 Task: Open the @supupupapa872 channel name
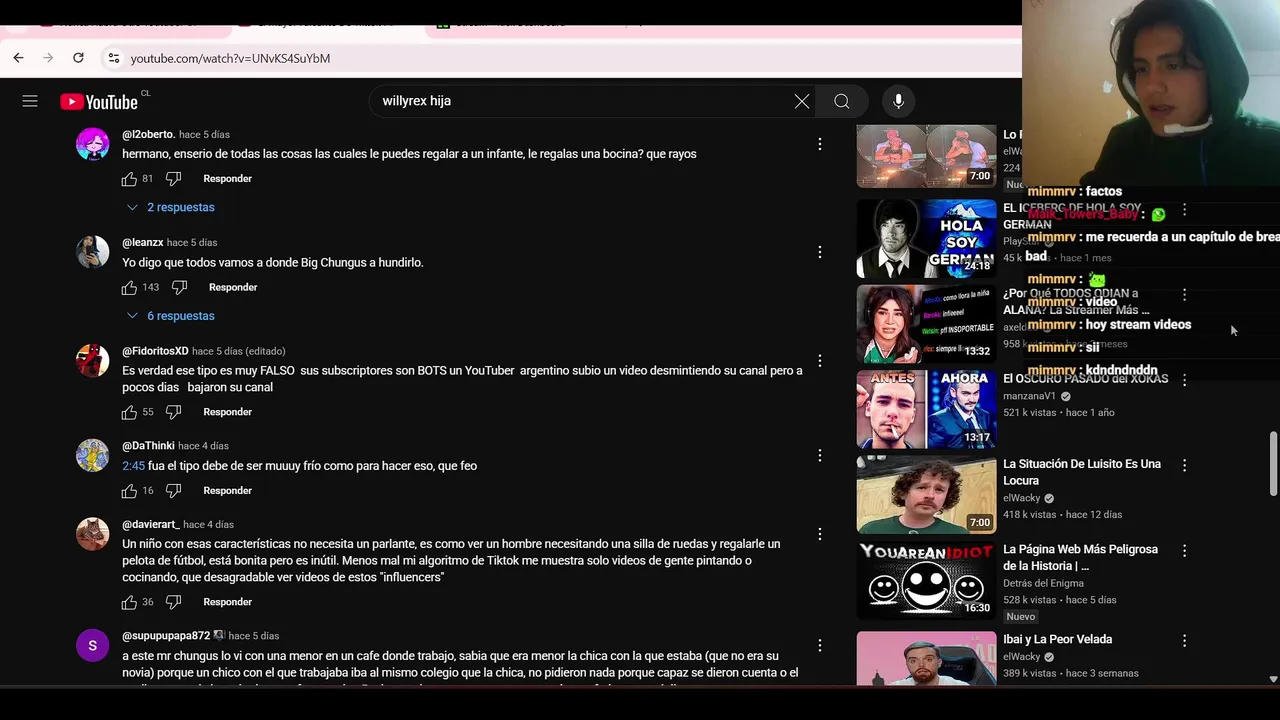point(166,636)
